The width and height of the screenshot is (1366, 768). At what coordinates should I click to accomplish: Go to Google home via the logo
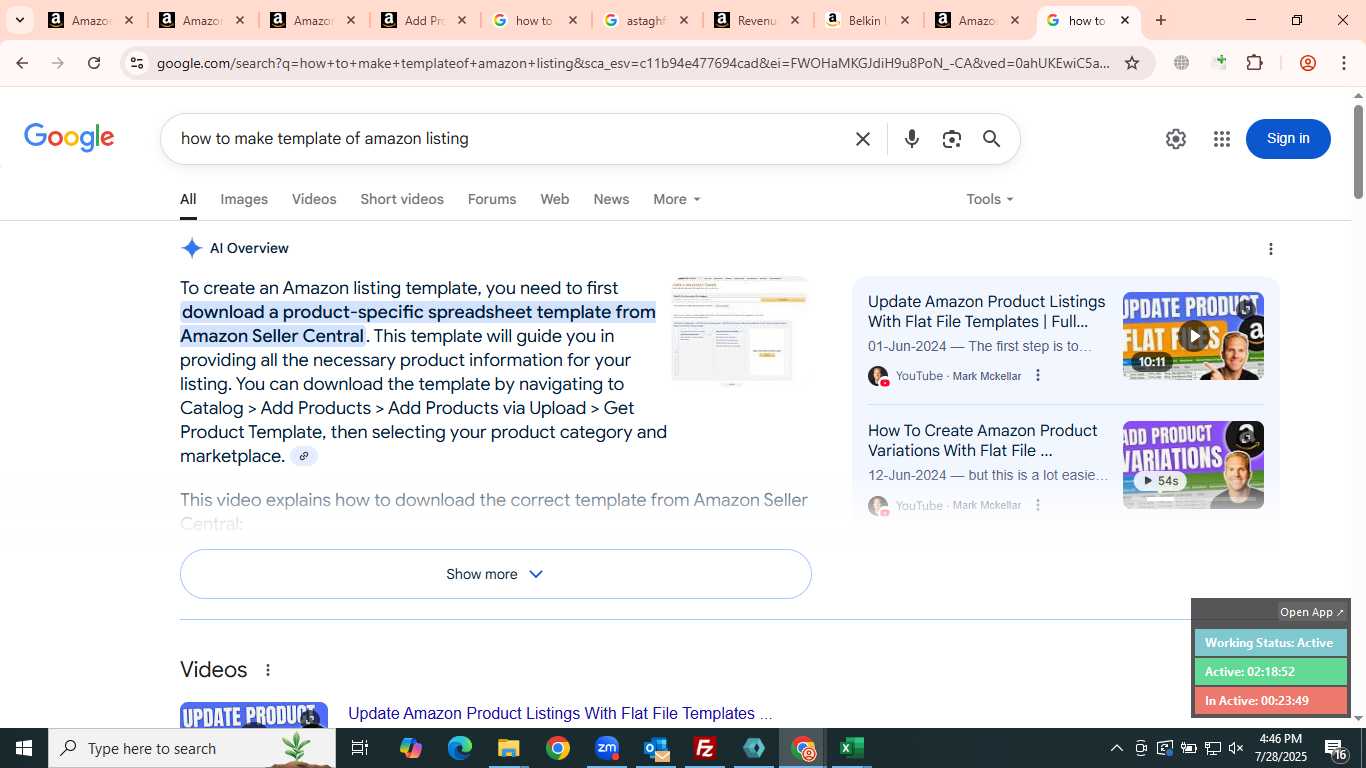69,138
